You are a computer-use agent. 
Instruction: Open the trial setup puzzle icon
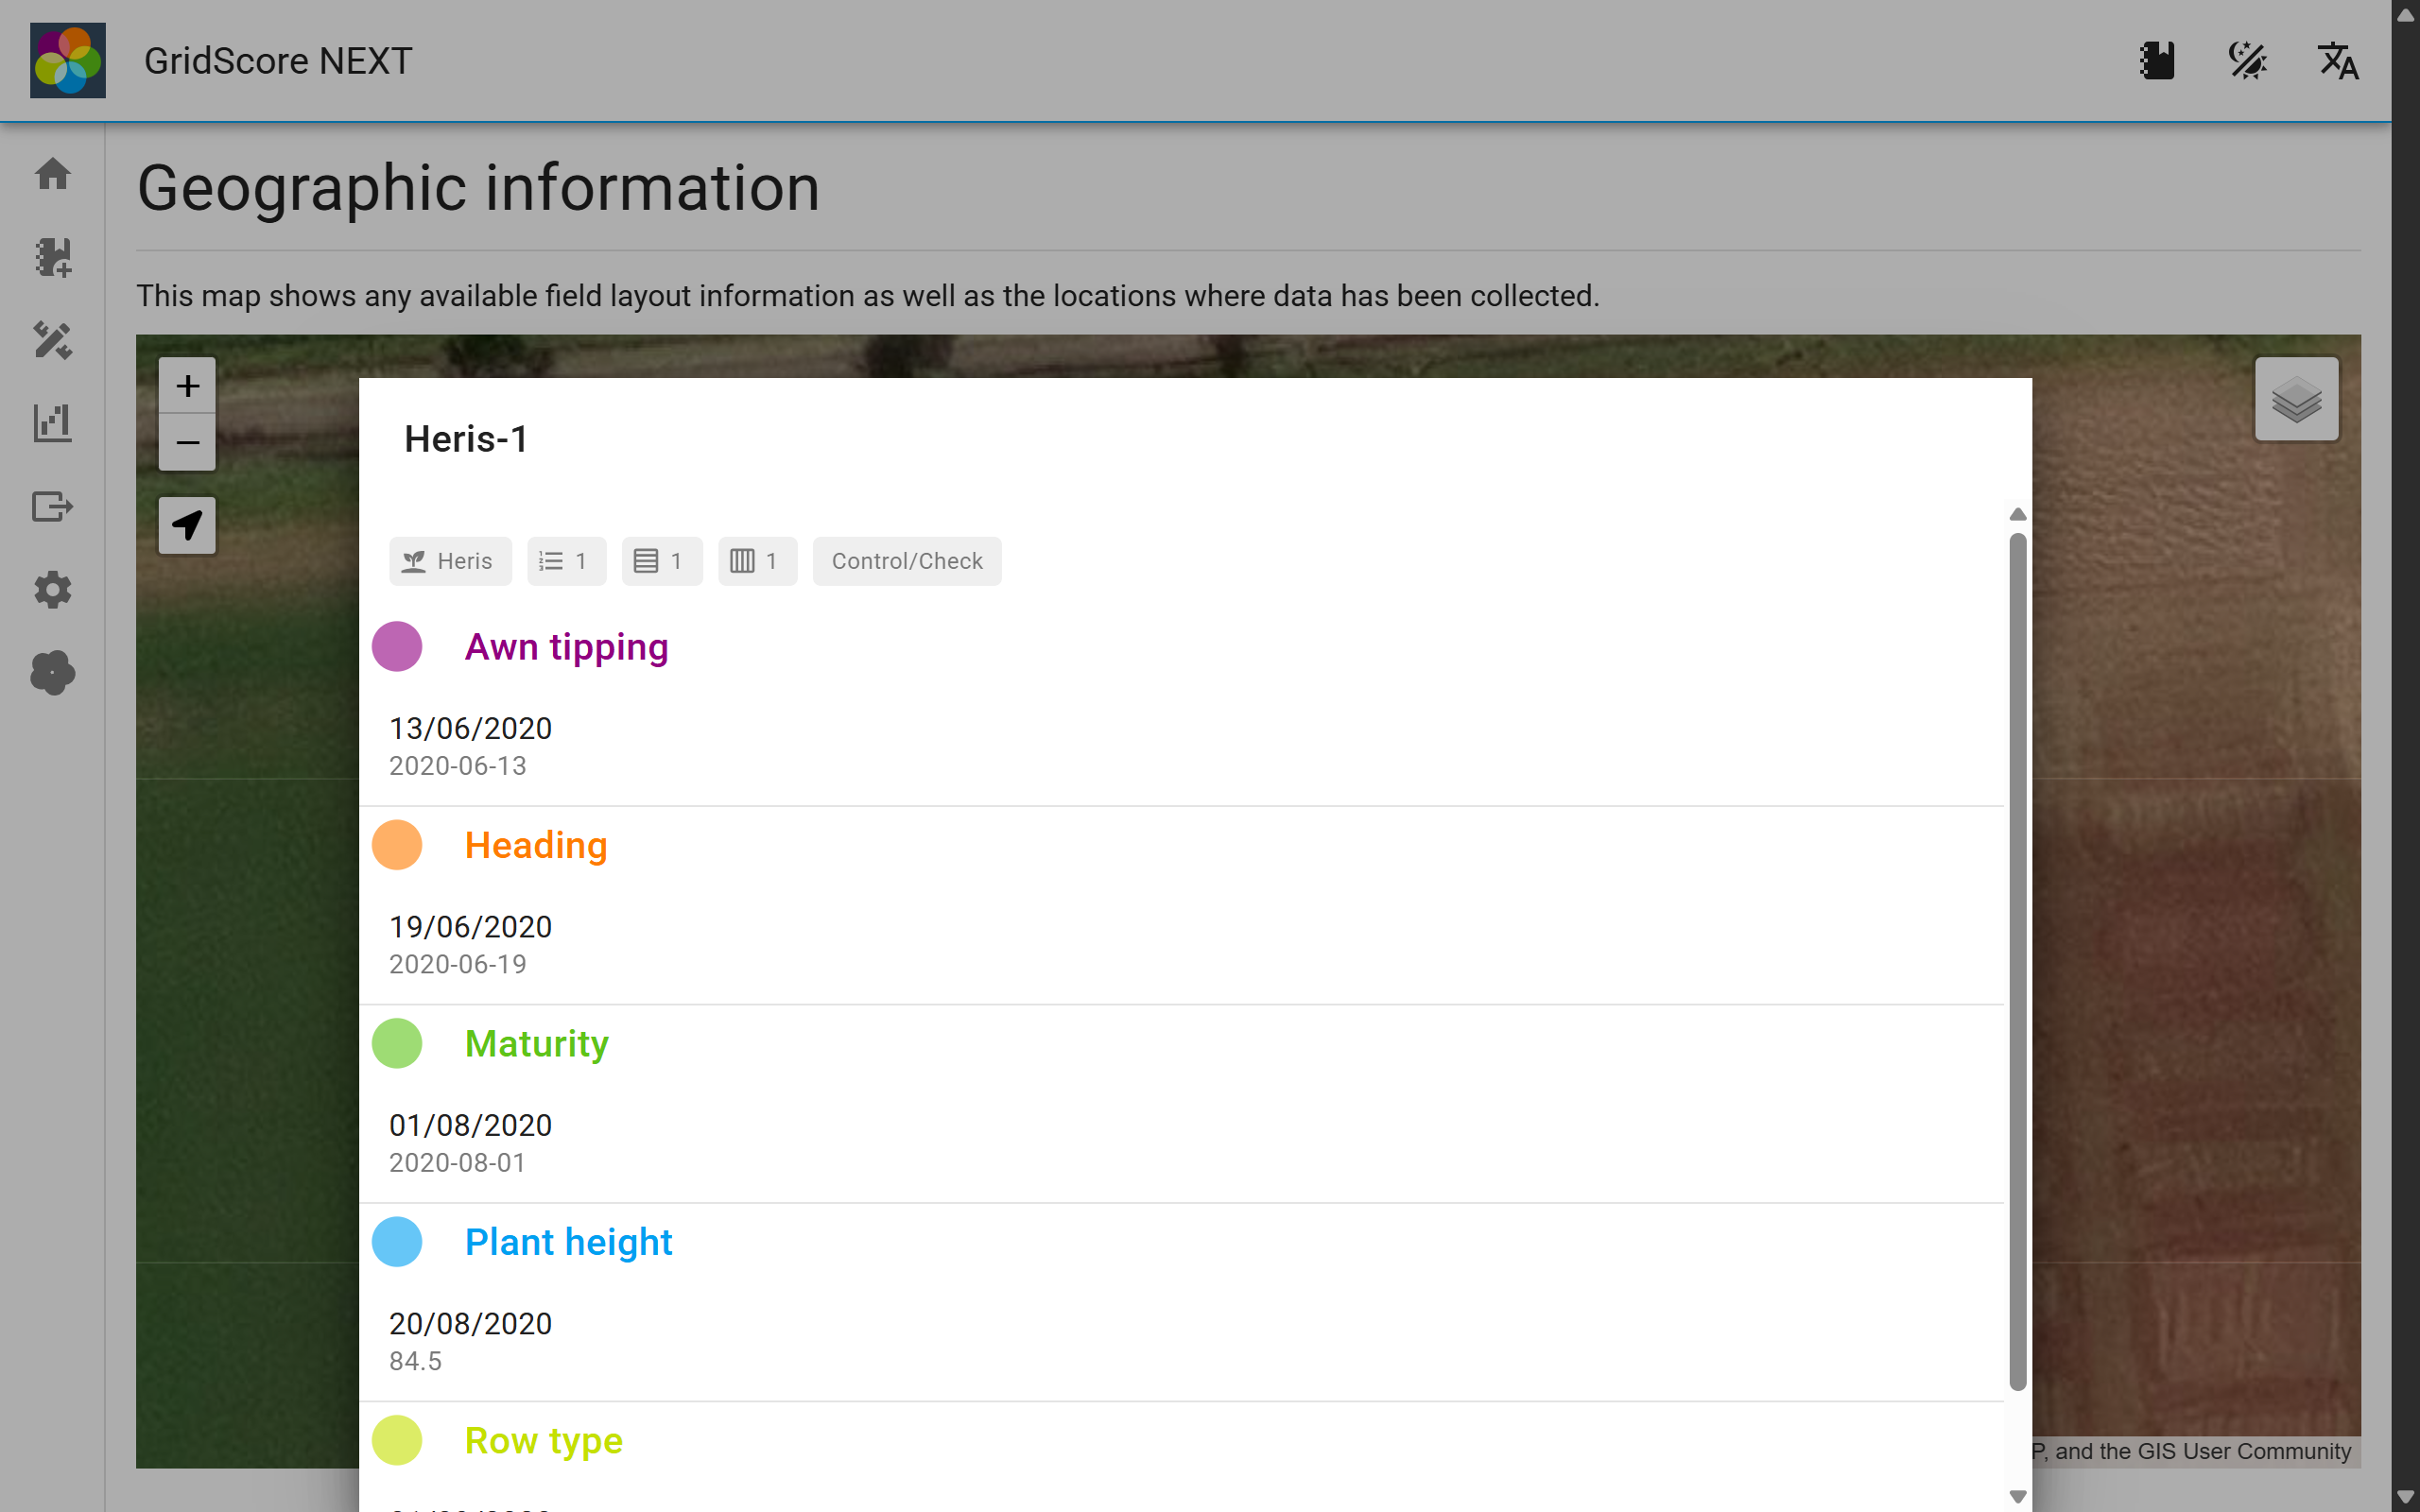pyautogui.click(x=52, y=257)
